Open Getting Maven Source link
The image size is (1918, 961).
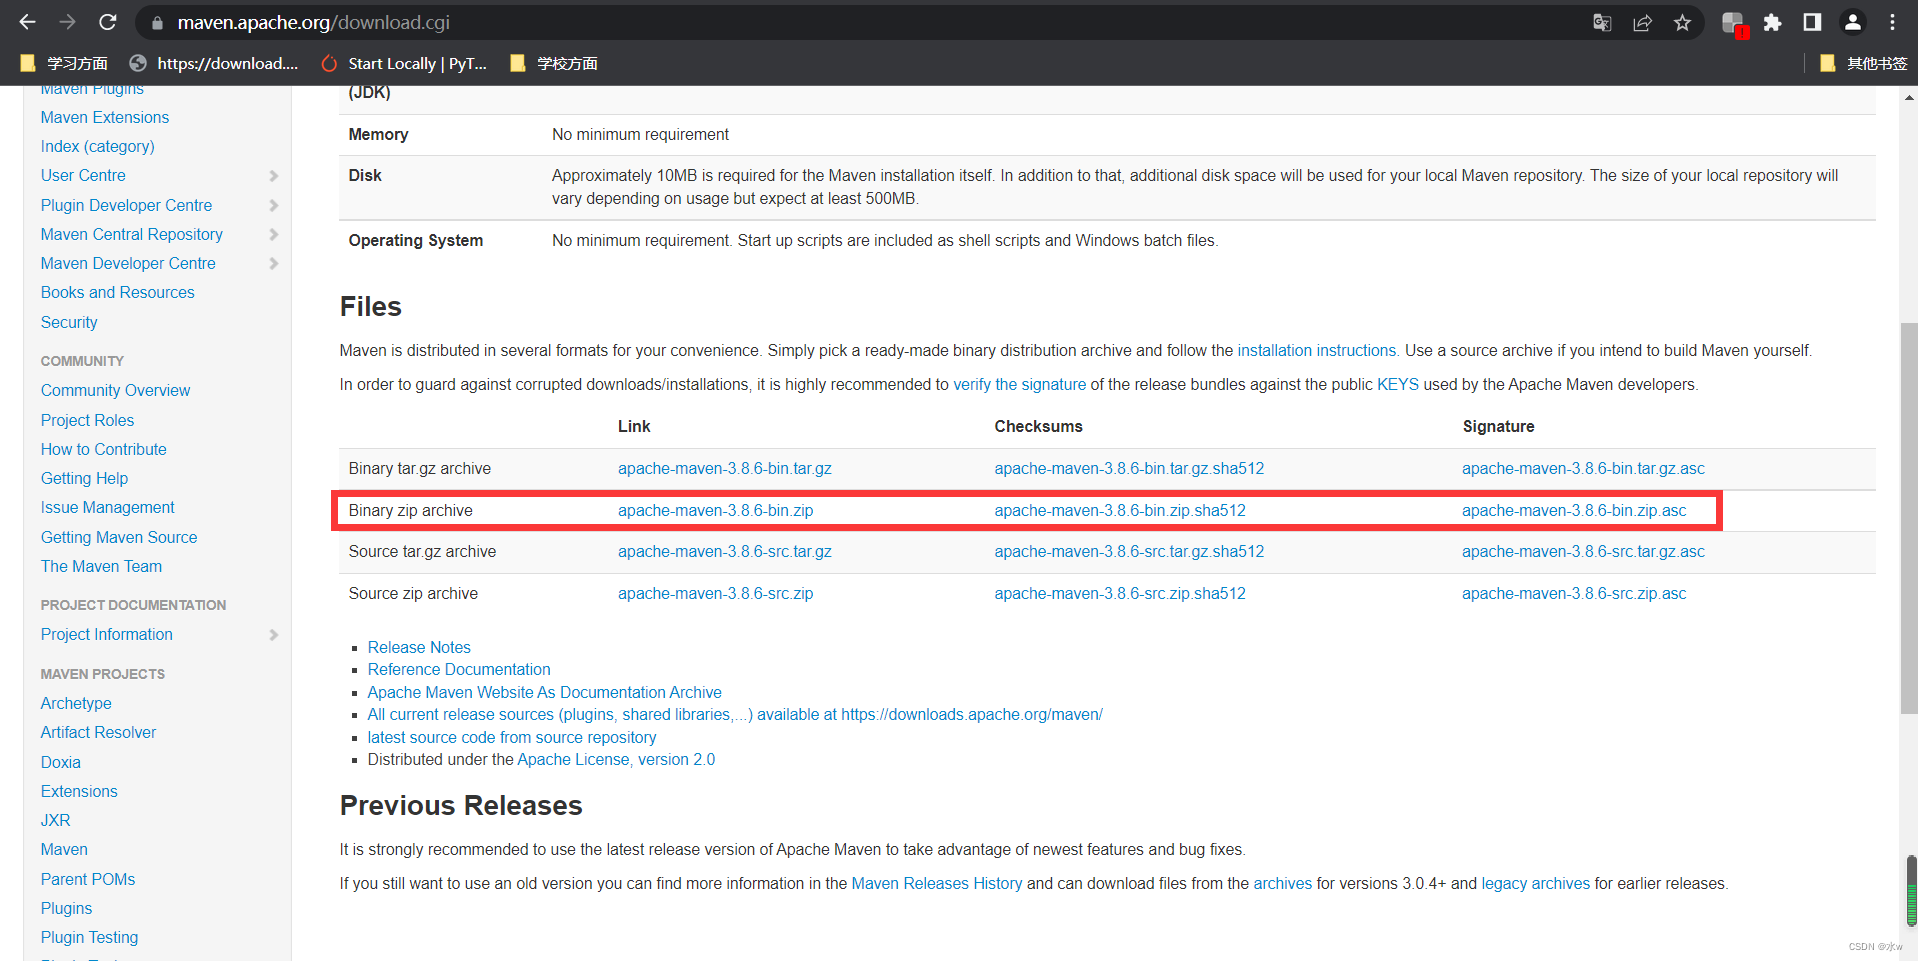[x=119, y=537]
